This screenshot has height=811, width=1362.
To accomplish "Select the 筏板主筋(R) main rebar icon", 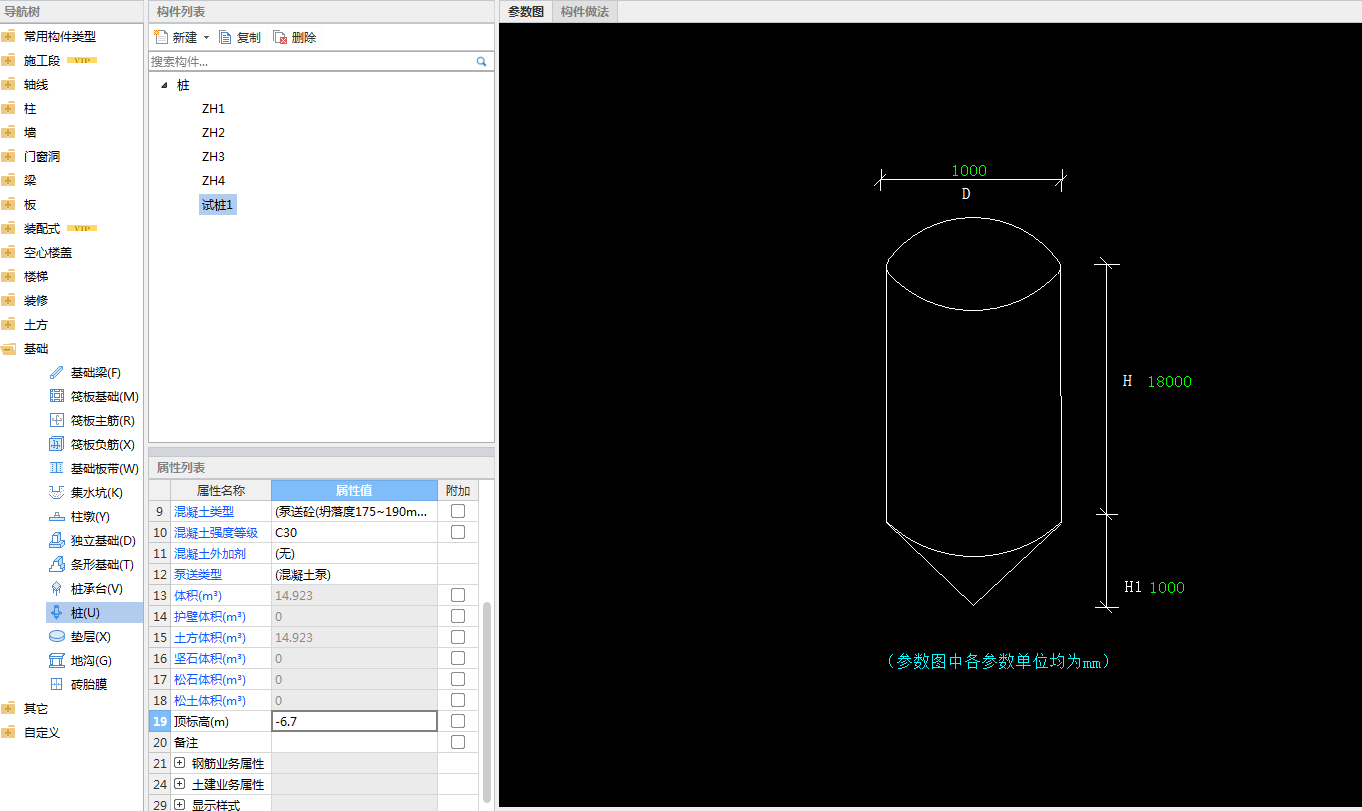I will pos(57,420).
